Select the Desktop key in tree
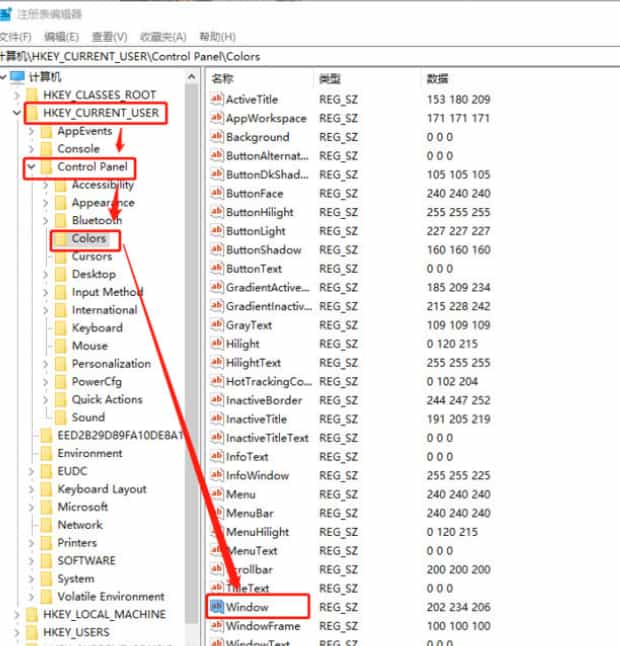620x646 pixels. point(93,274)
